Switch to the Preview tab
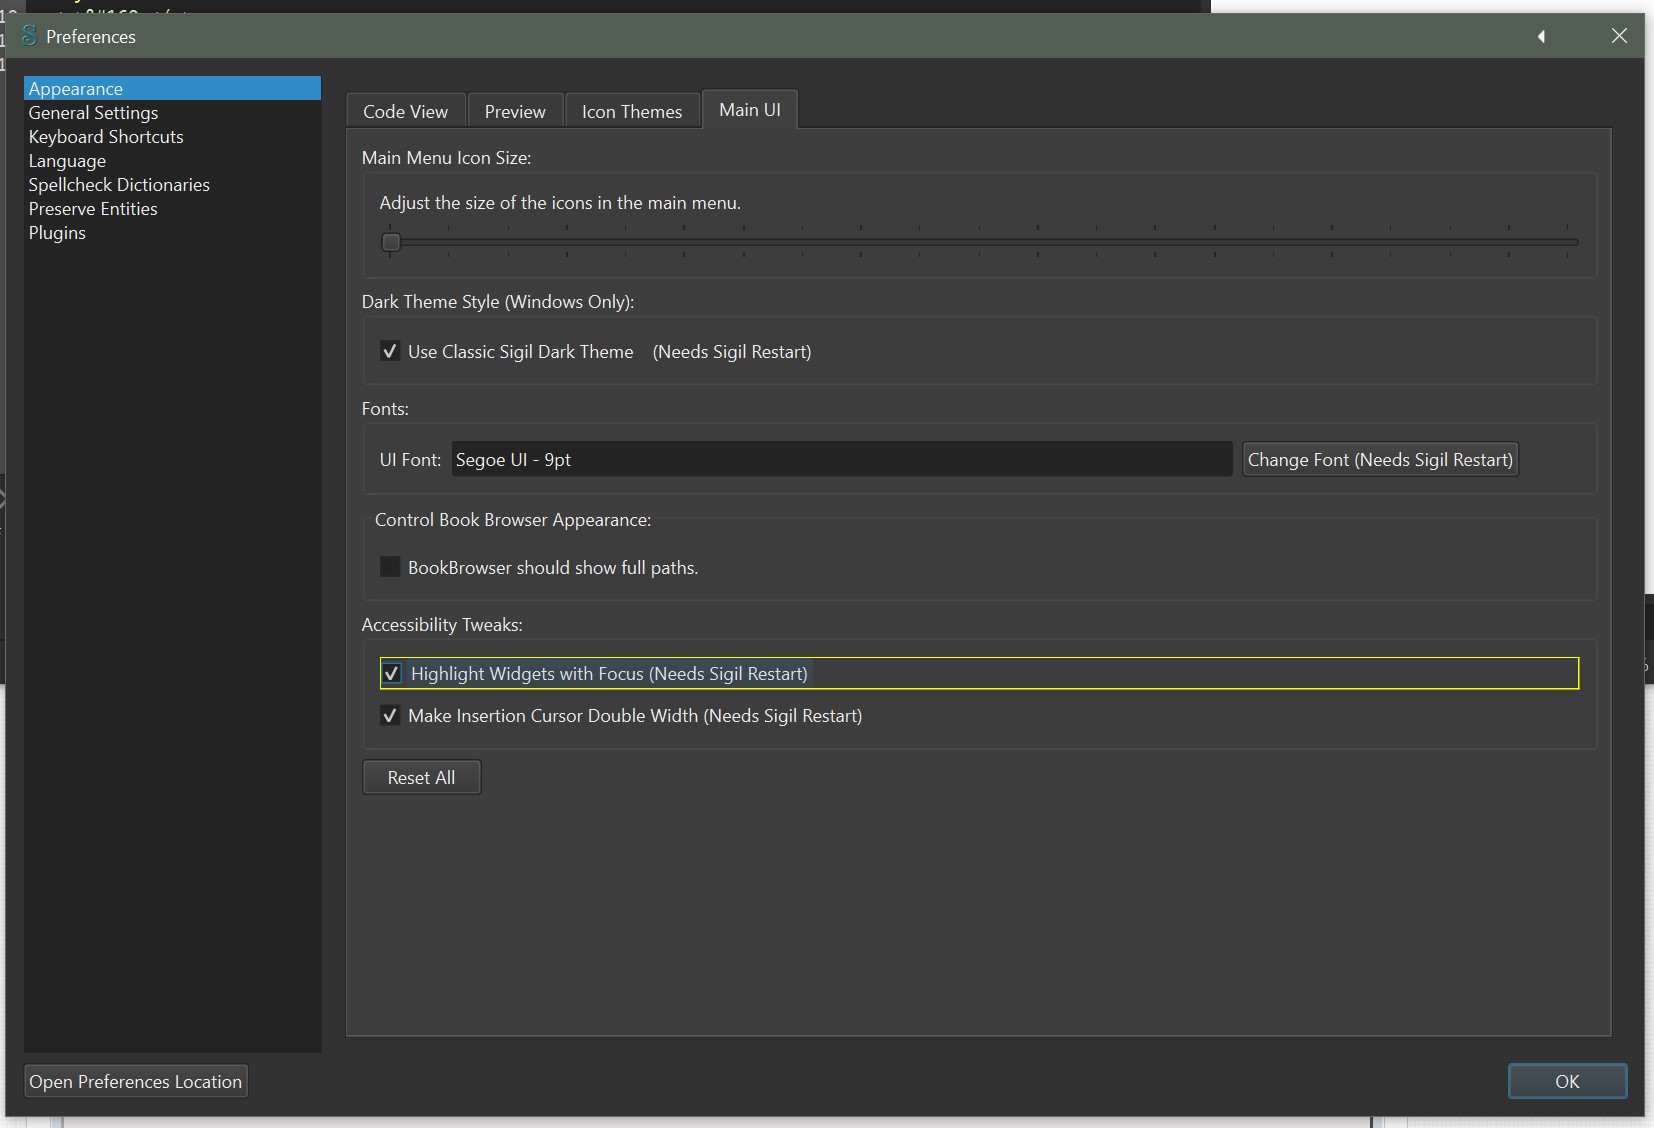The height and width of the screenshot is (1128, 1654). point(515,111)
